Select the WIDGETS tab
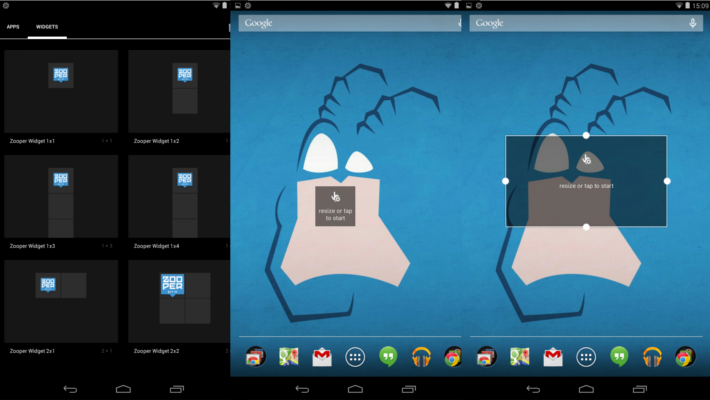The width and height of the screenshot is (710, 400). pos(47,27)
